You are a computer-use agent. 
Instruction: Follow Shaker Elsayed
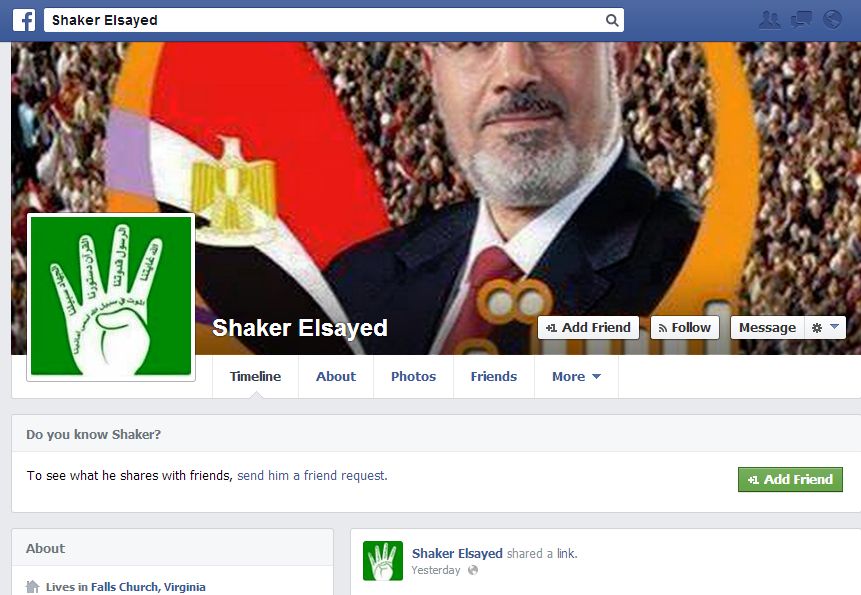(x=685, y=328)
